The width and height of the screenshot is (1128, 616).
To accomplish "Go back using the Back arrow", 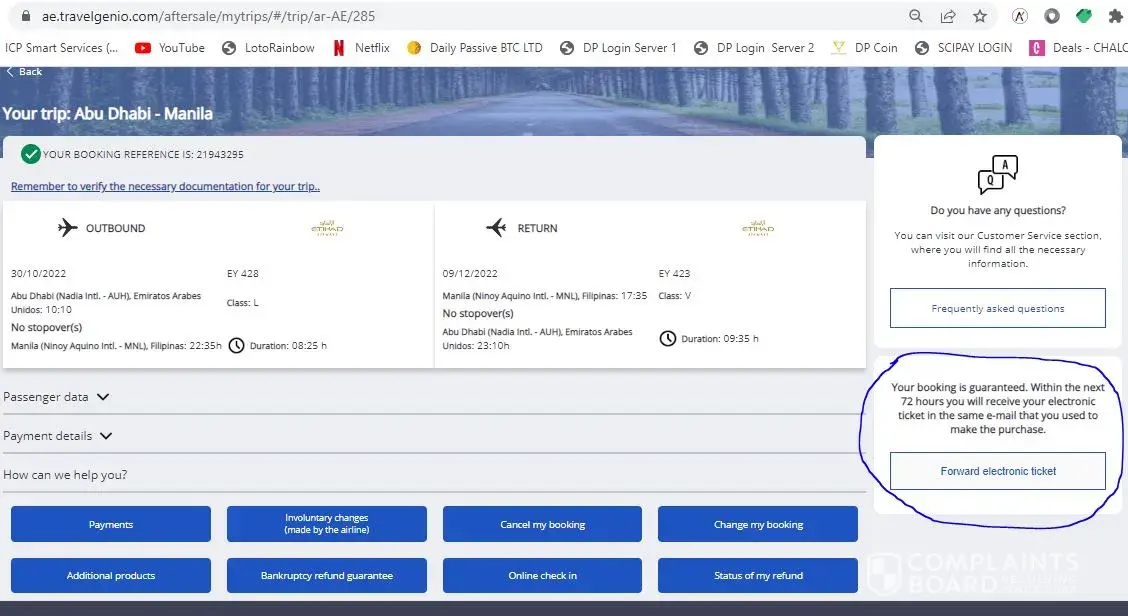I will [x=24, y=72].
